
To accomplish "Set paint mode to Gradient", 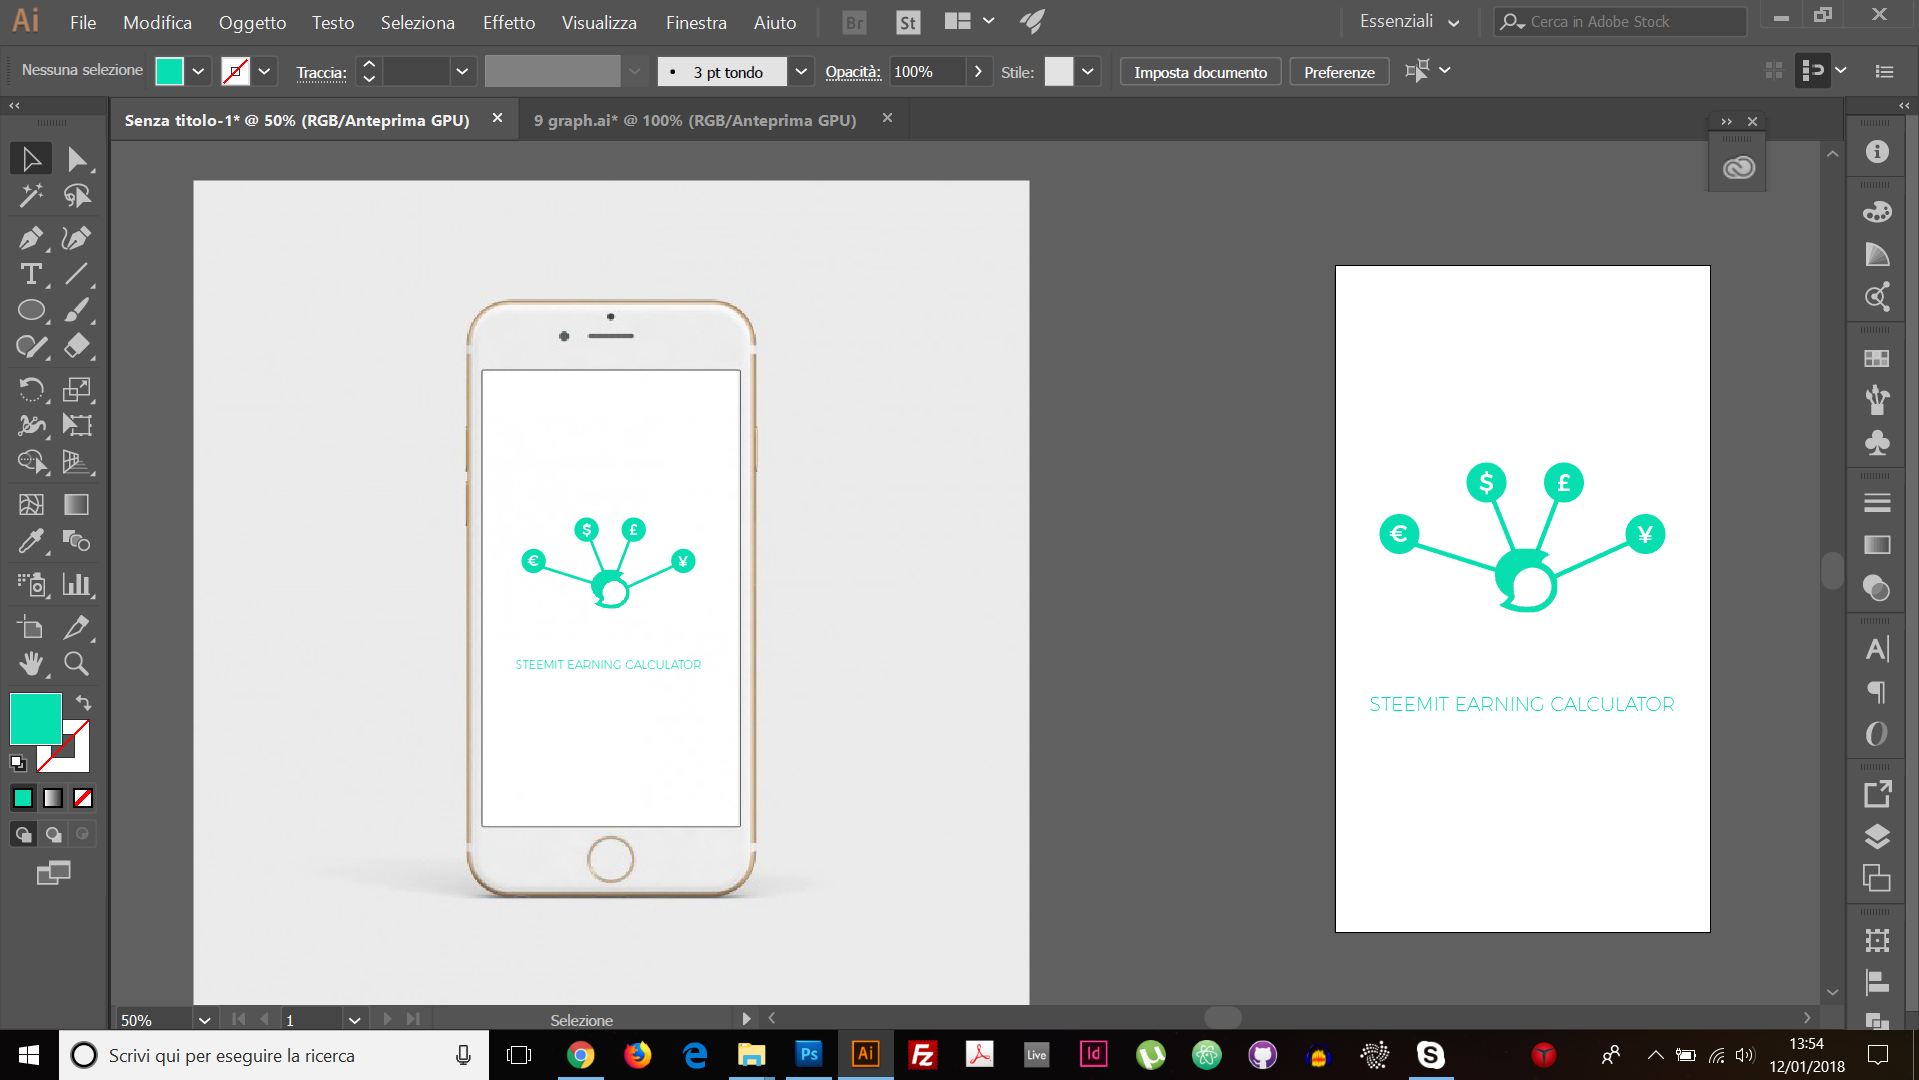I will tap(53, 798).
